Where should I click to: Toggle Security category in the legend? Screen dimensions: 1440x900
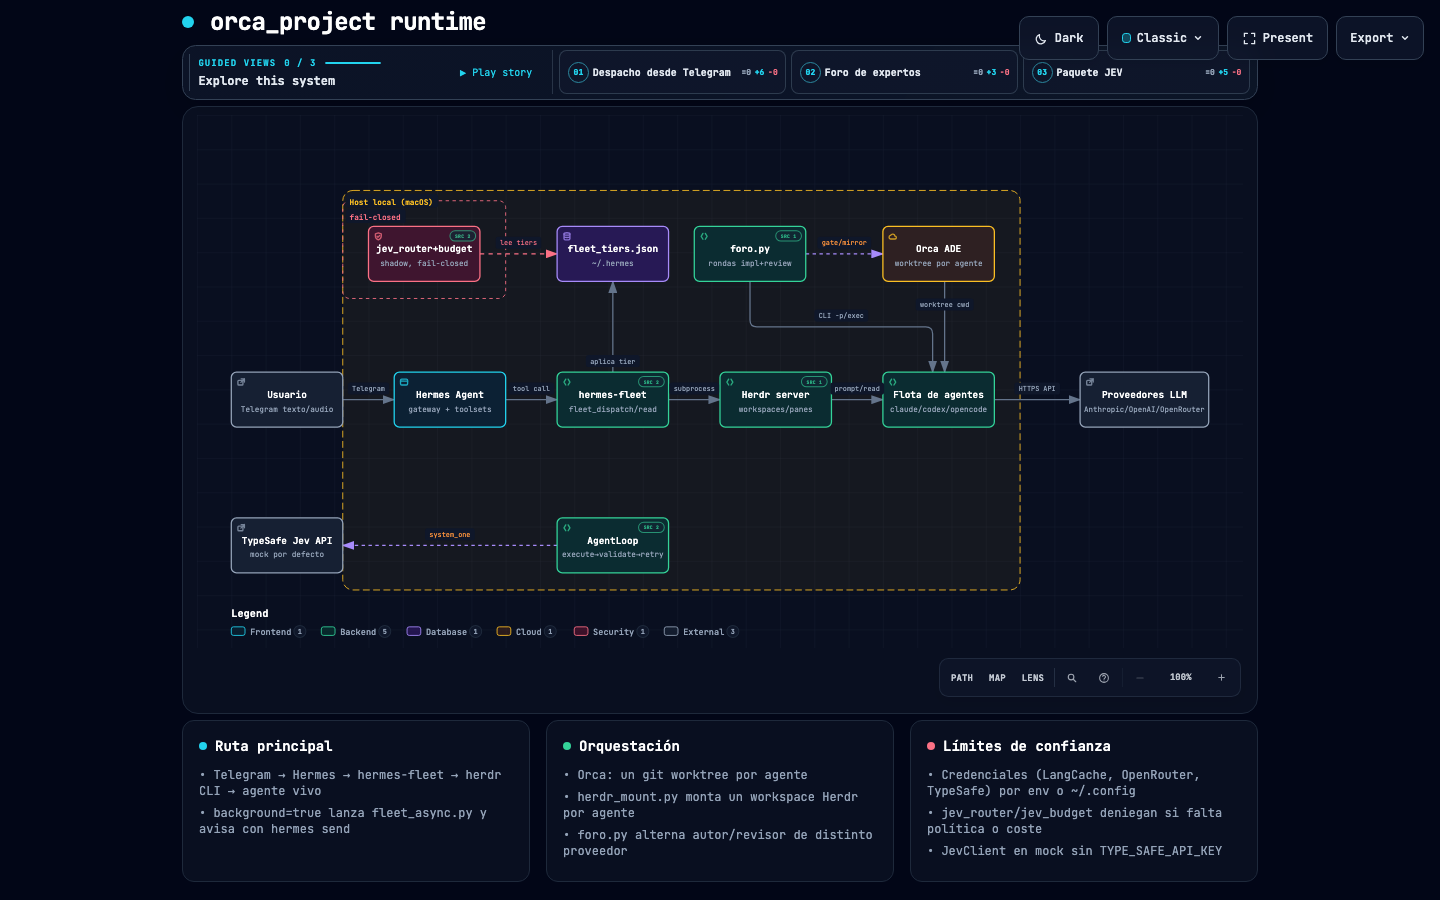[611, 632]
